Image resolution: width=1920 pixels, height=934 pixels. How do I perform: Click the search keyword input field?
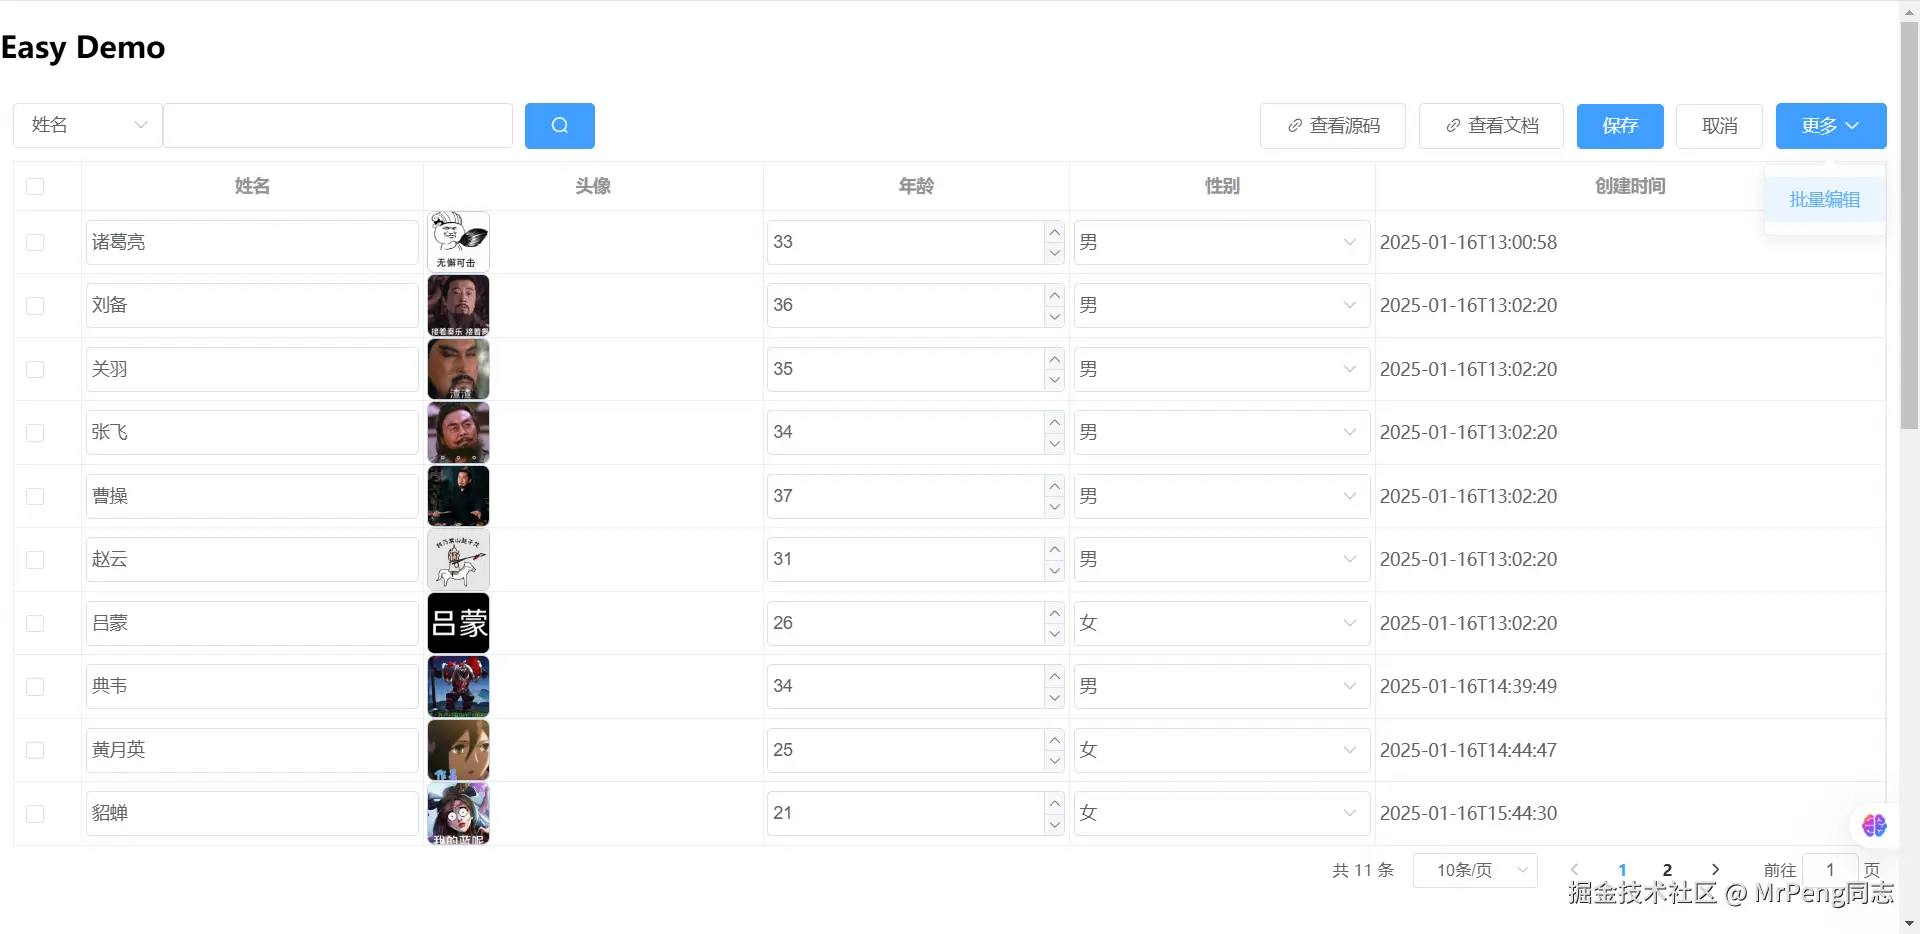tap(338, 126)
